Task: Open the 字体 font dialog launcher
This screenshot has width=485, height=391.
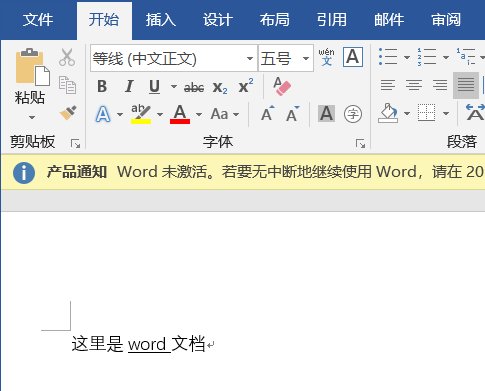Action: pos(360,144)
